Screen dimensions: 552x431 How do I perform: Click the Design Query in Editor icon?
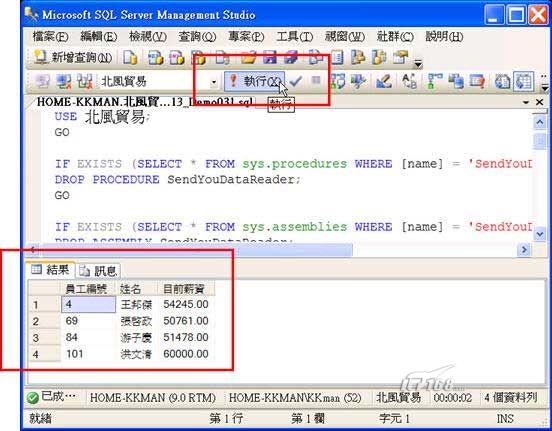[384, 81]
